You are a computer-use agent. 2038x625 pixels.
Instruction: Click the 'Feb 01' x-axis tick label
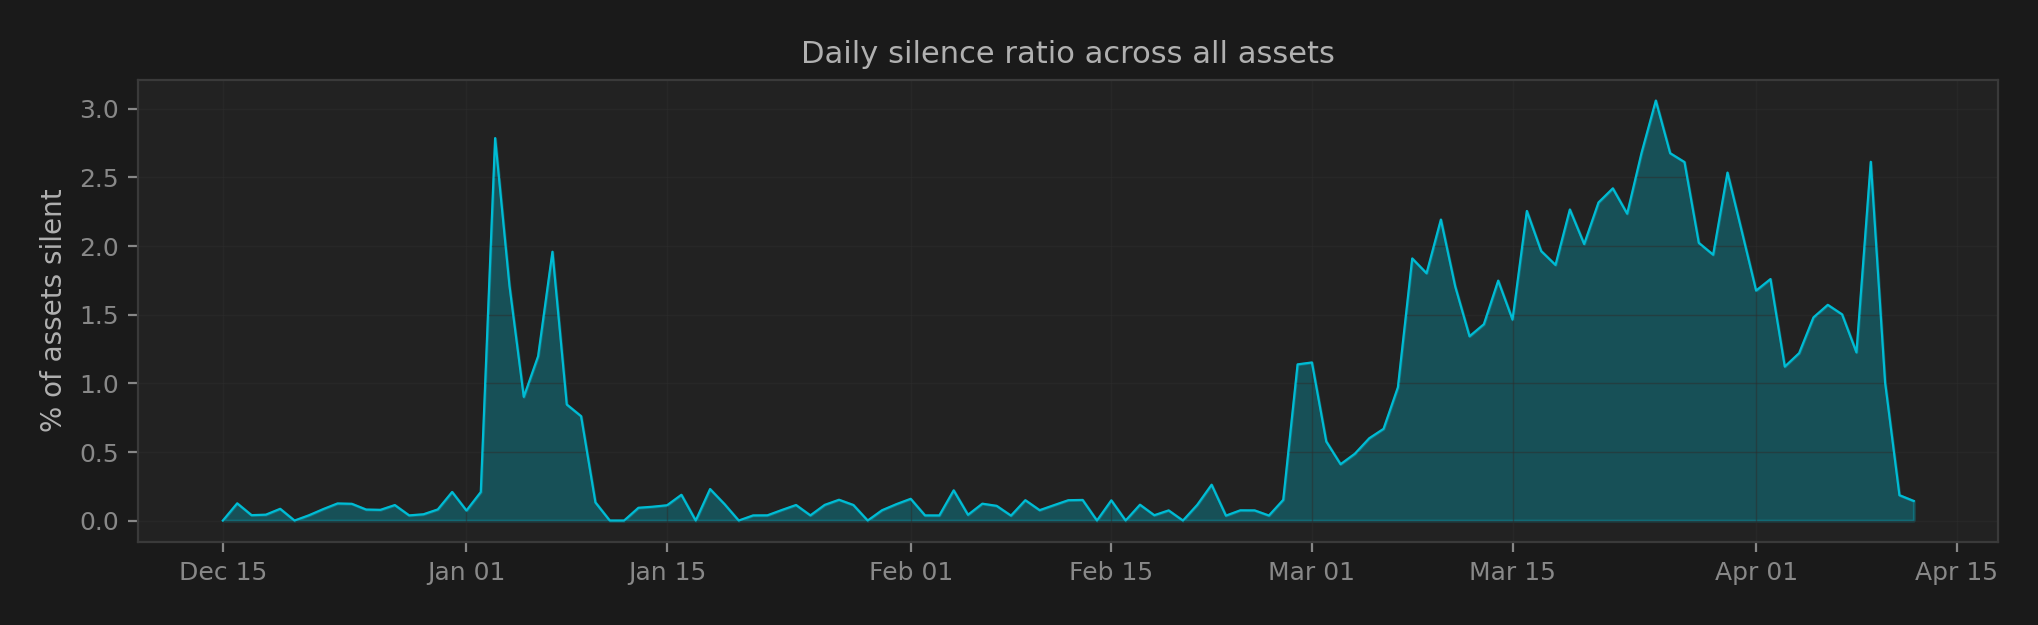tap(910, 572)
